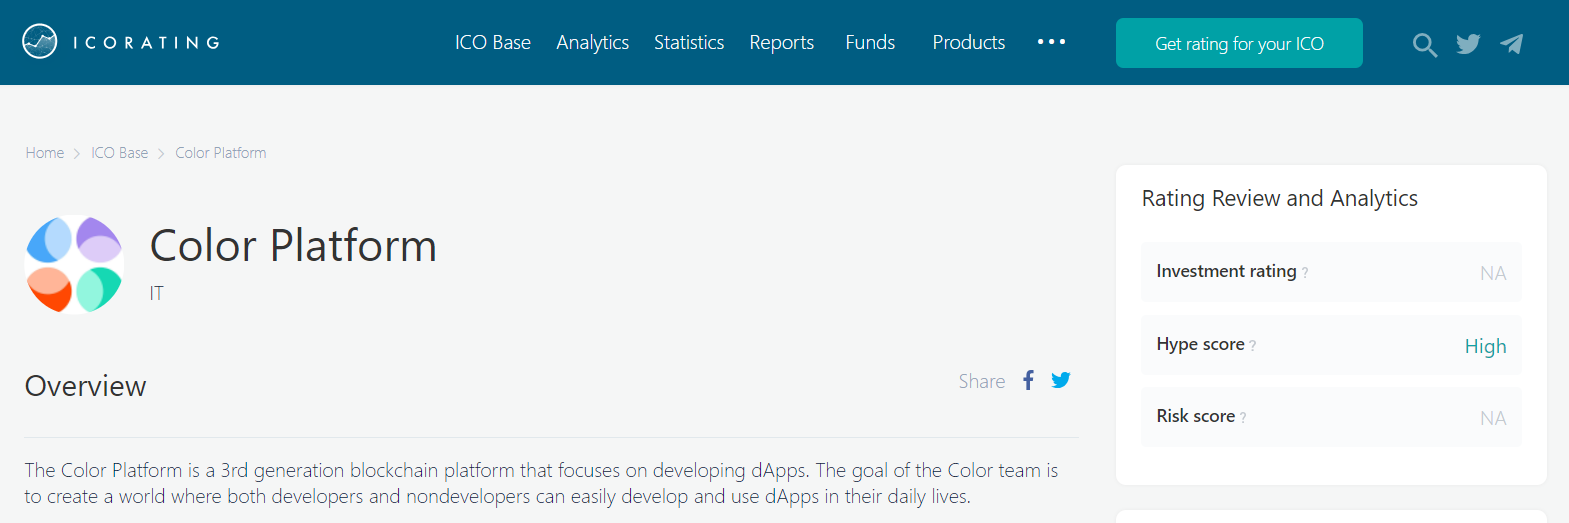
Task: Show Hype score help question mark
Action: pyautogui.click(x=1252, y=346)
